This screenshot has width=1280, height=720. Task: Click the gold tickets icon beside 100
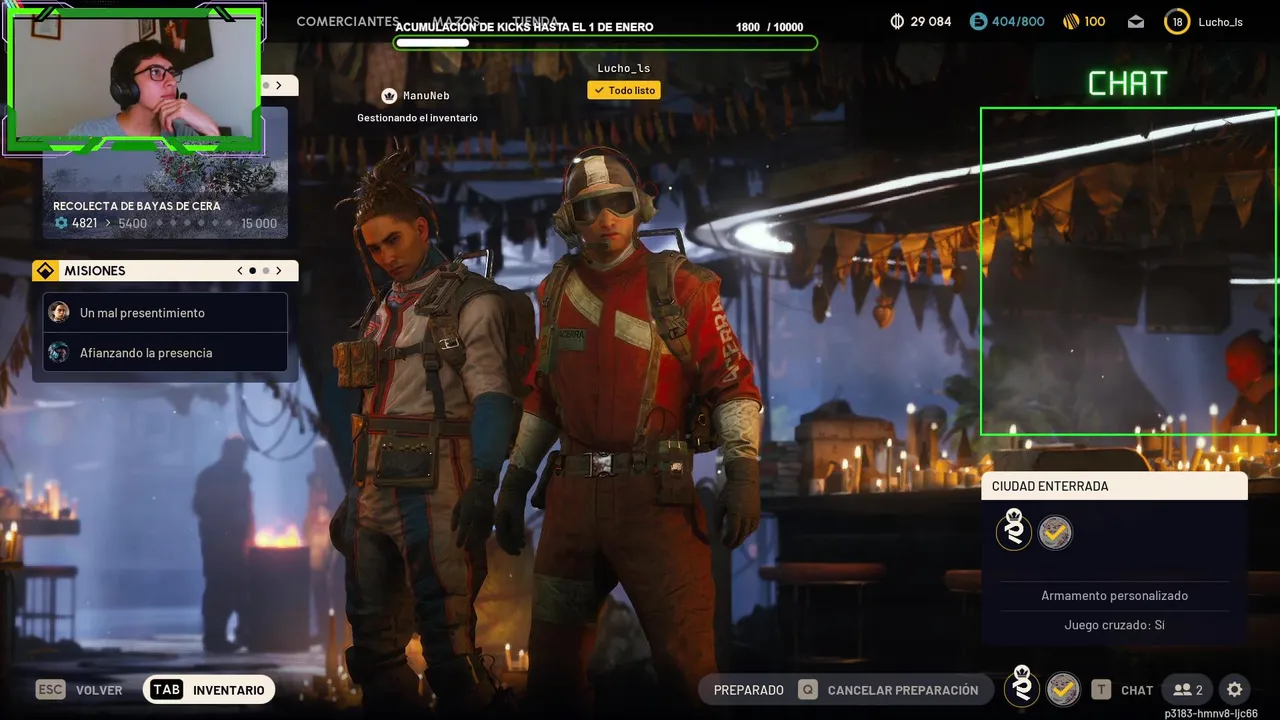pos(1070,21)
